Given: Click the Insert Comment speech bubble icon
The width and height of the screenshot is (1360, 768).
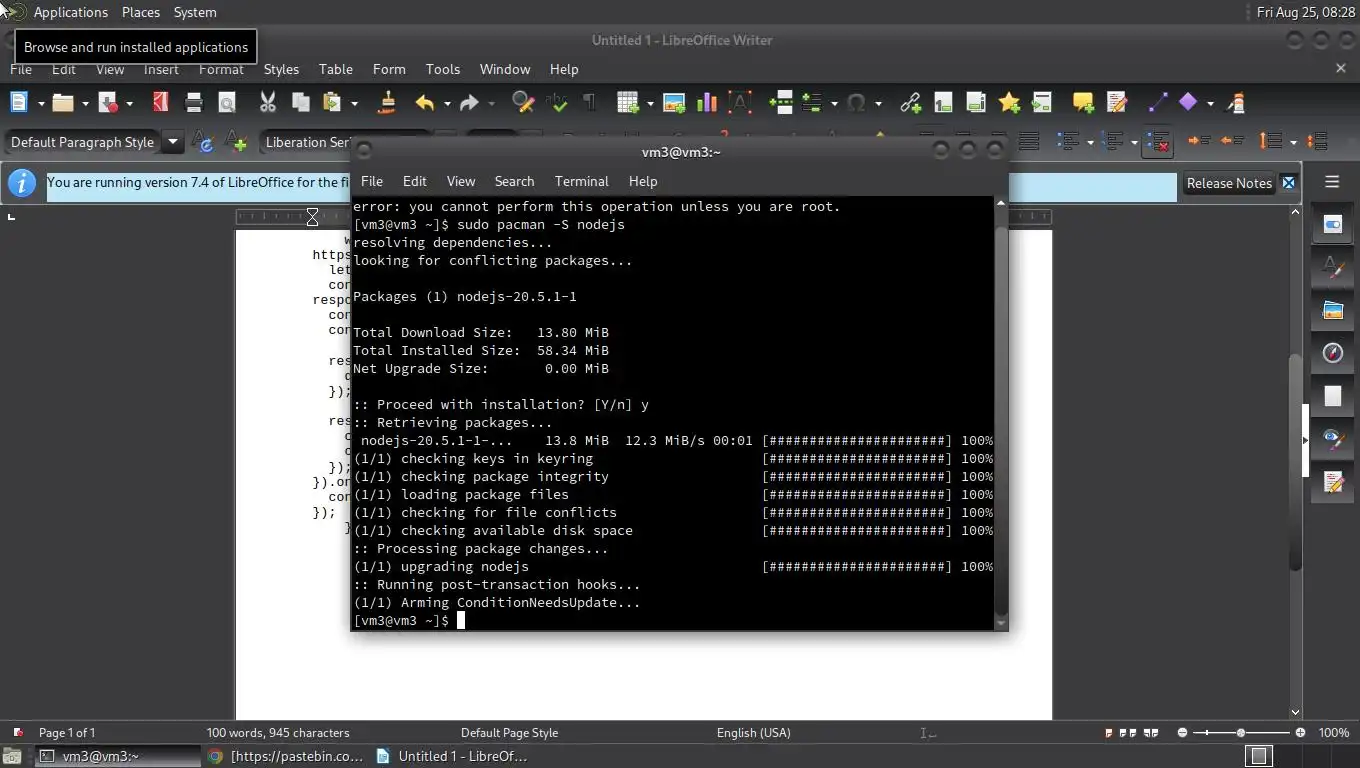Looking at the screenshot, I should pos(1083,102).
